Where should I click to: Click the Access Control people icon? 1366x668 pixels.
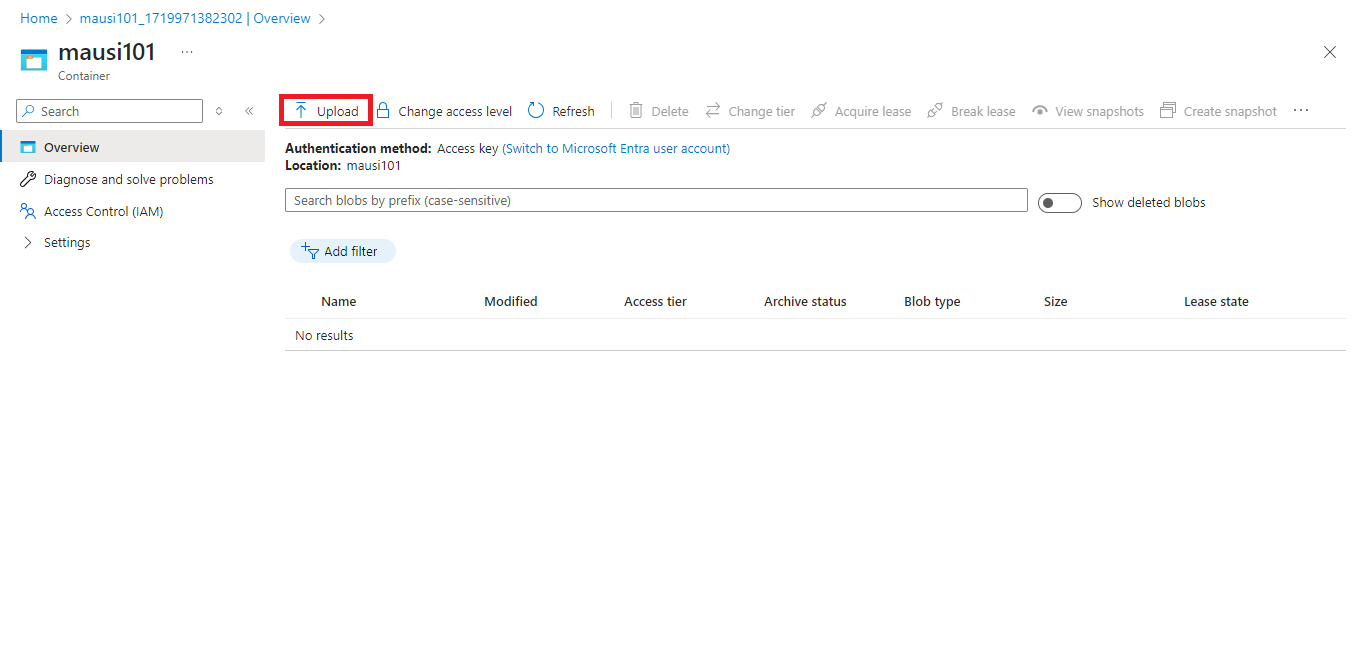tap(28, 211)
